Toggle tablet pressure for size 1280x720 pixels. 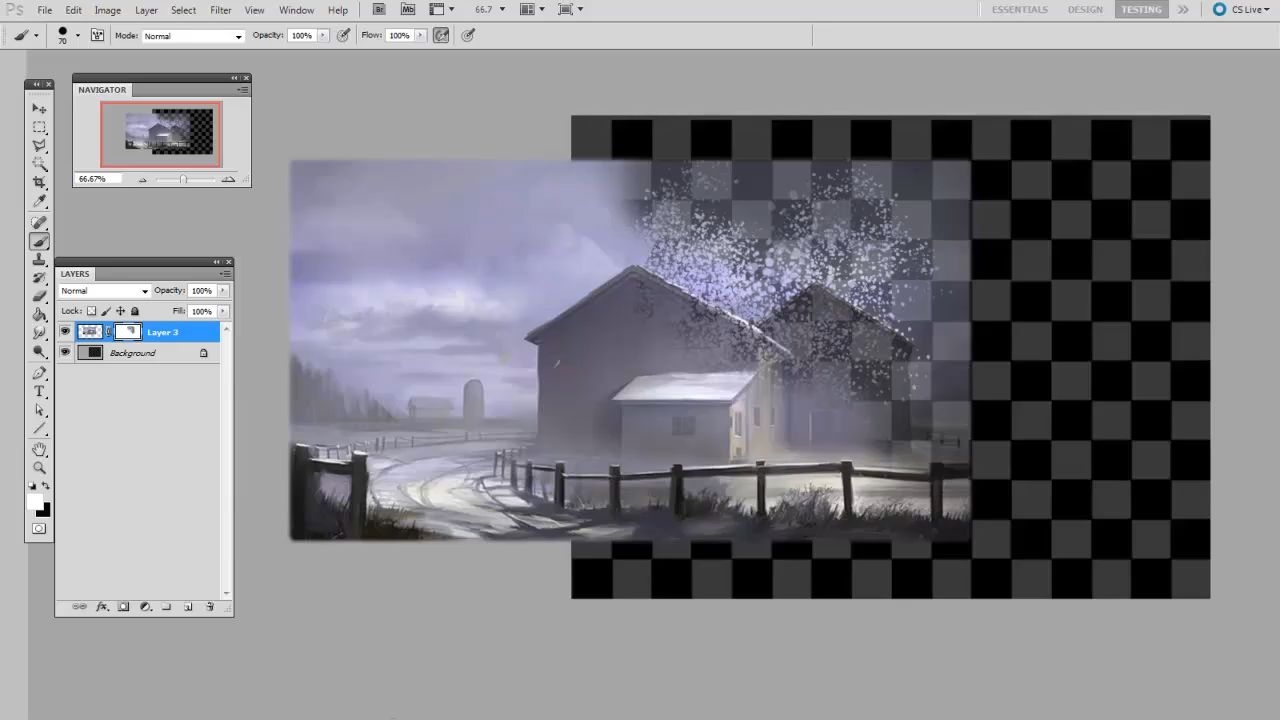pyautogui.click(x=468, y=35)
